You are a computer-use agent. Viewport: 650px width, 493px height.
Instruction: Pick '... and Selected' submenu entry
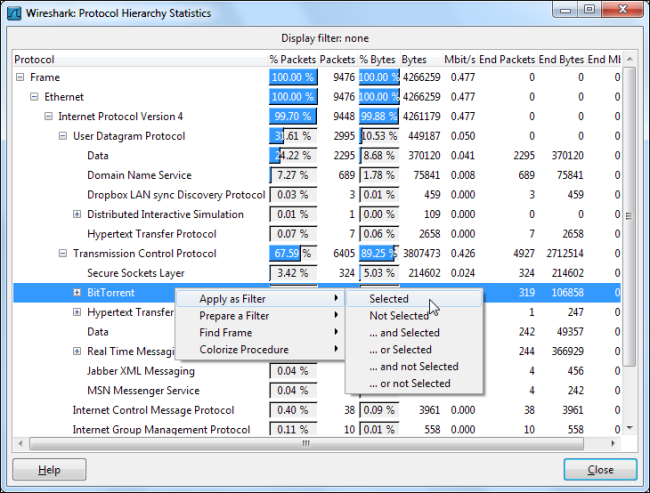point(404,333)
